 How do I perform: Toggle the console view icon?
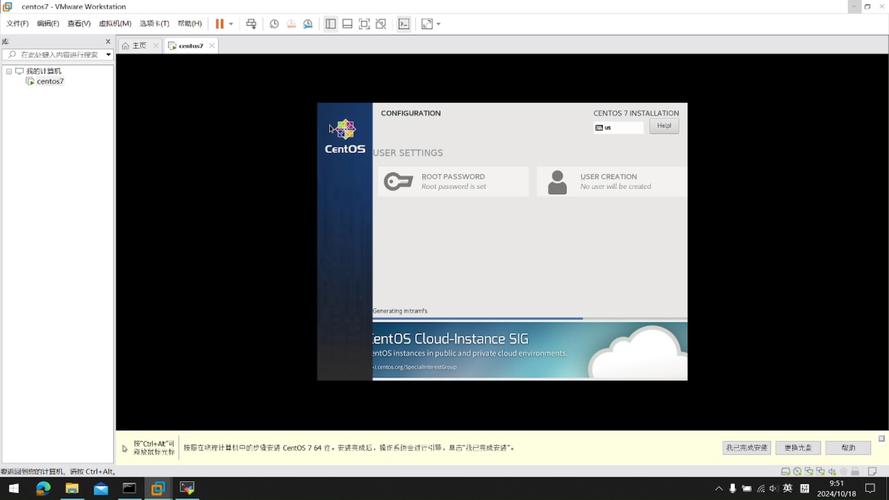pos(404,24)
